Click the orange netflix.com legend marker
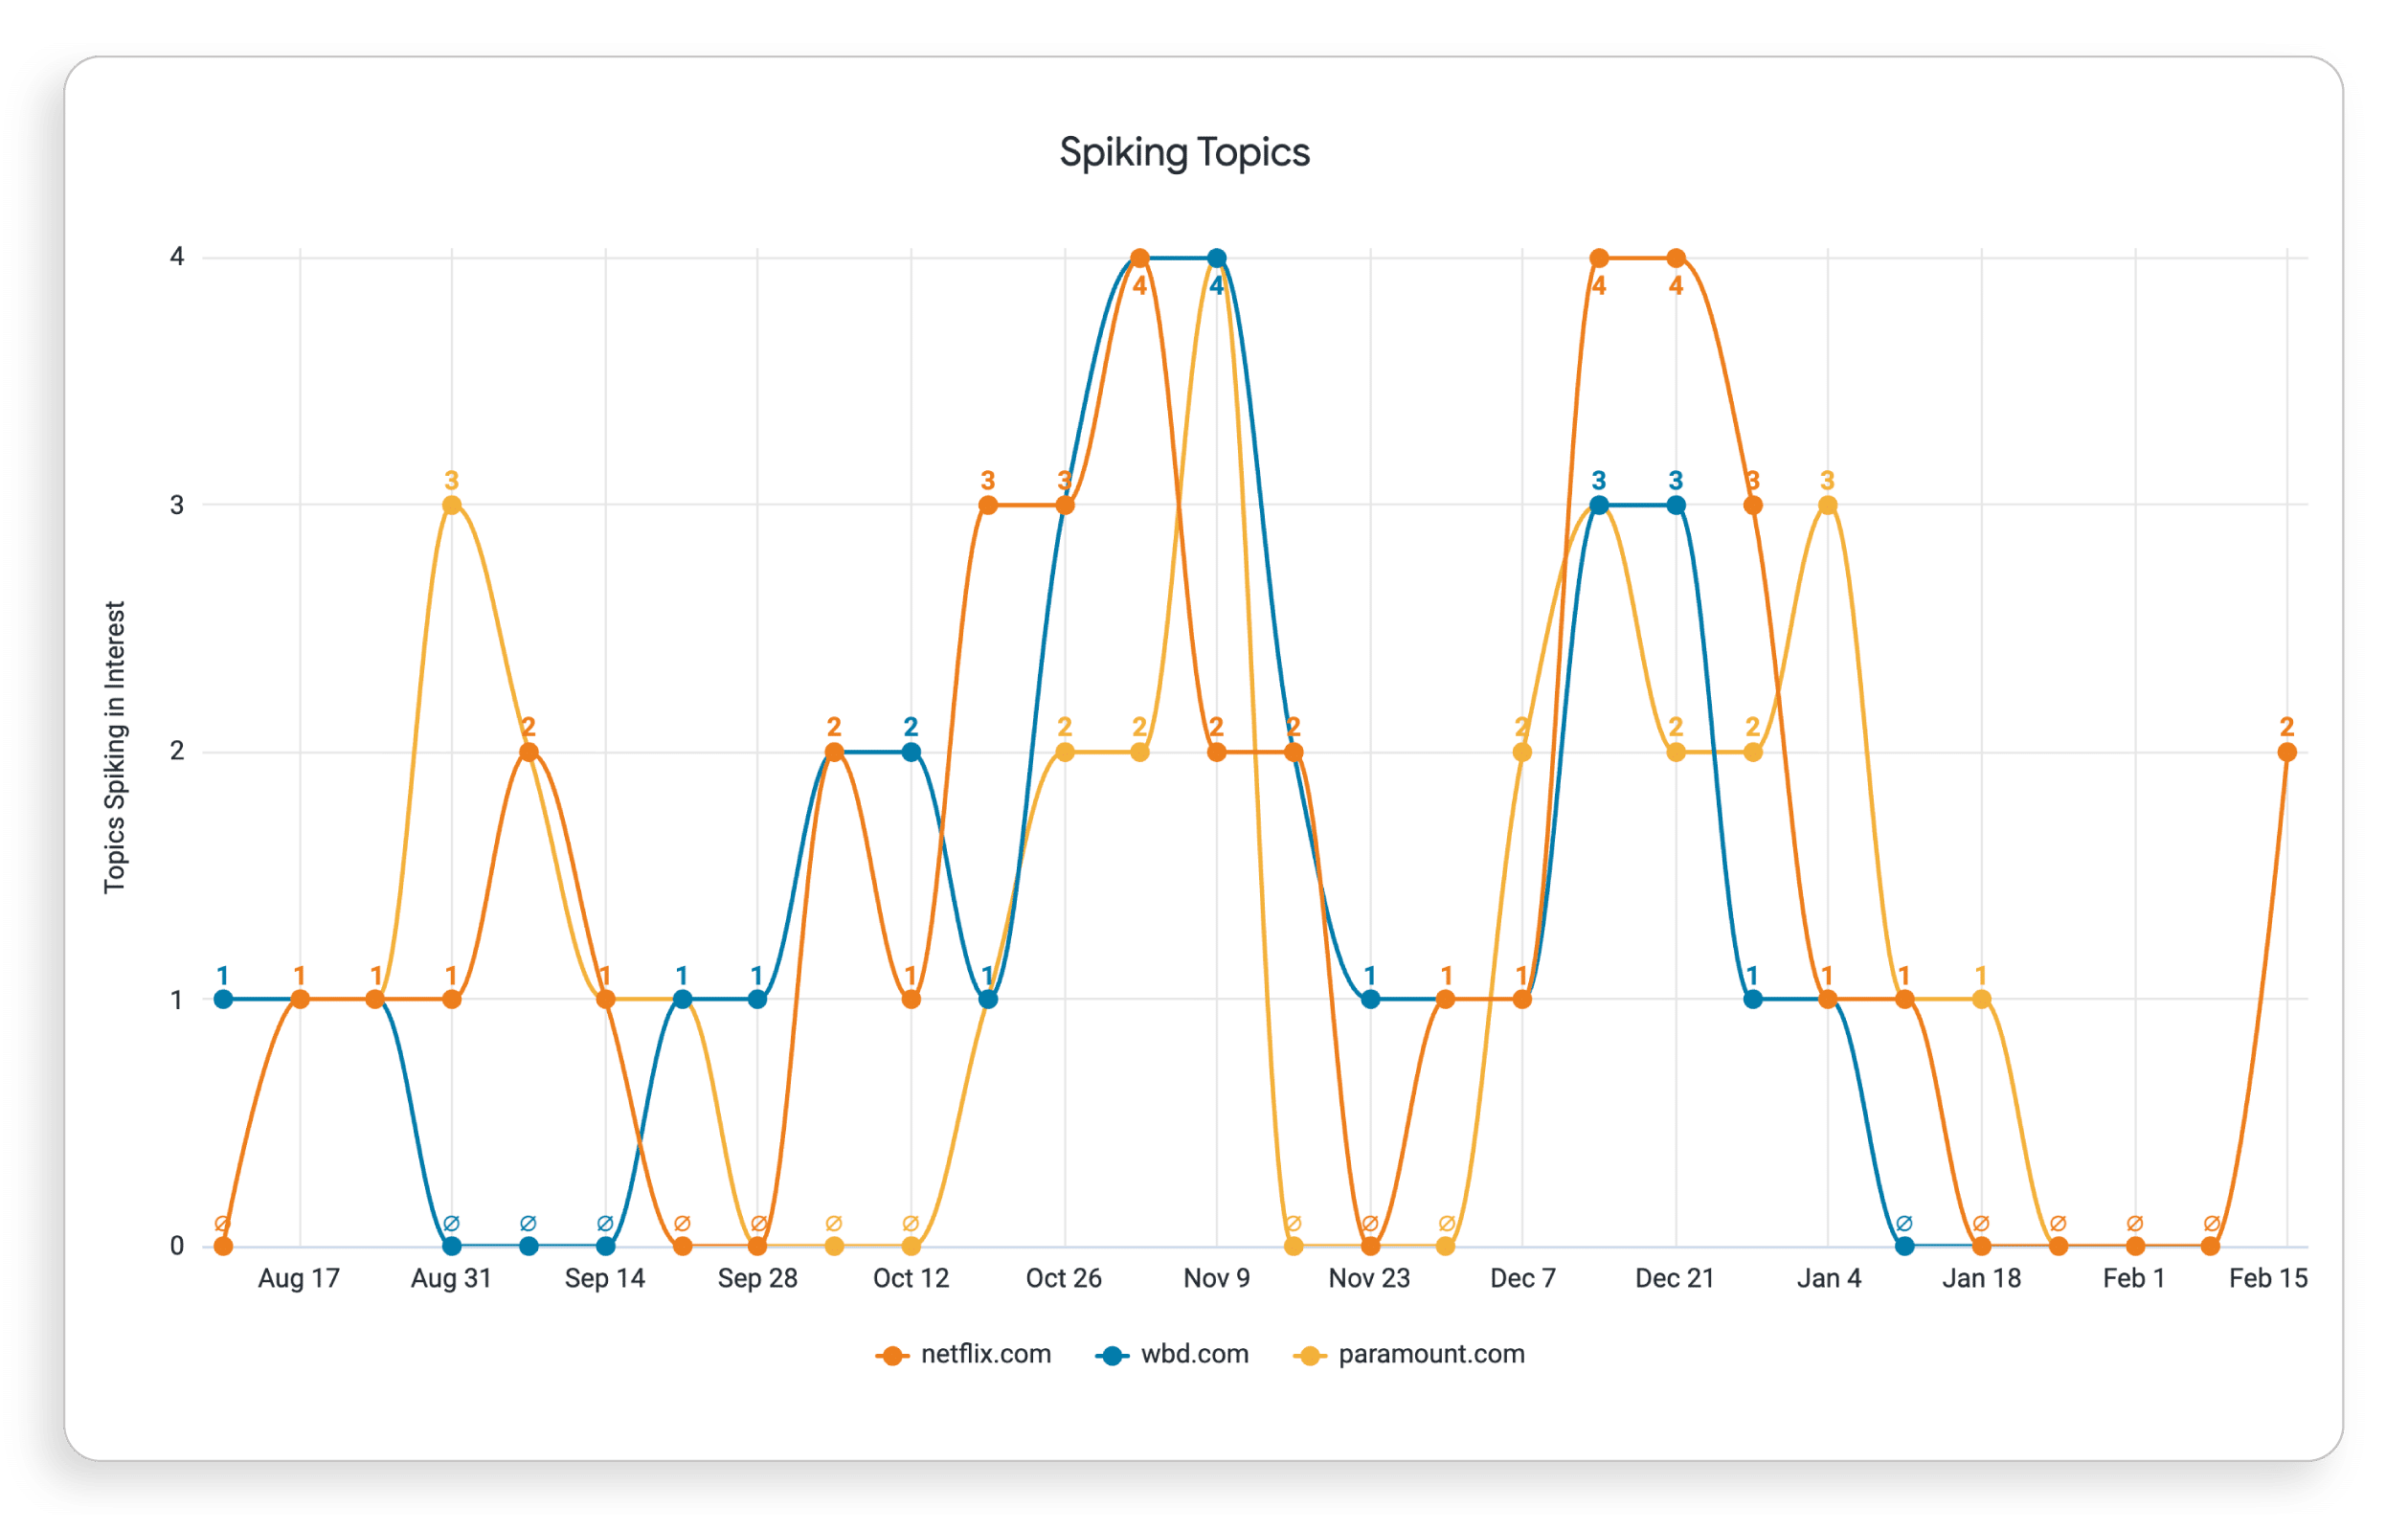 [891, 1356]
